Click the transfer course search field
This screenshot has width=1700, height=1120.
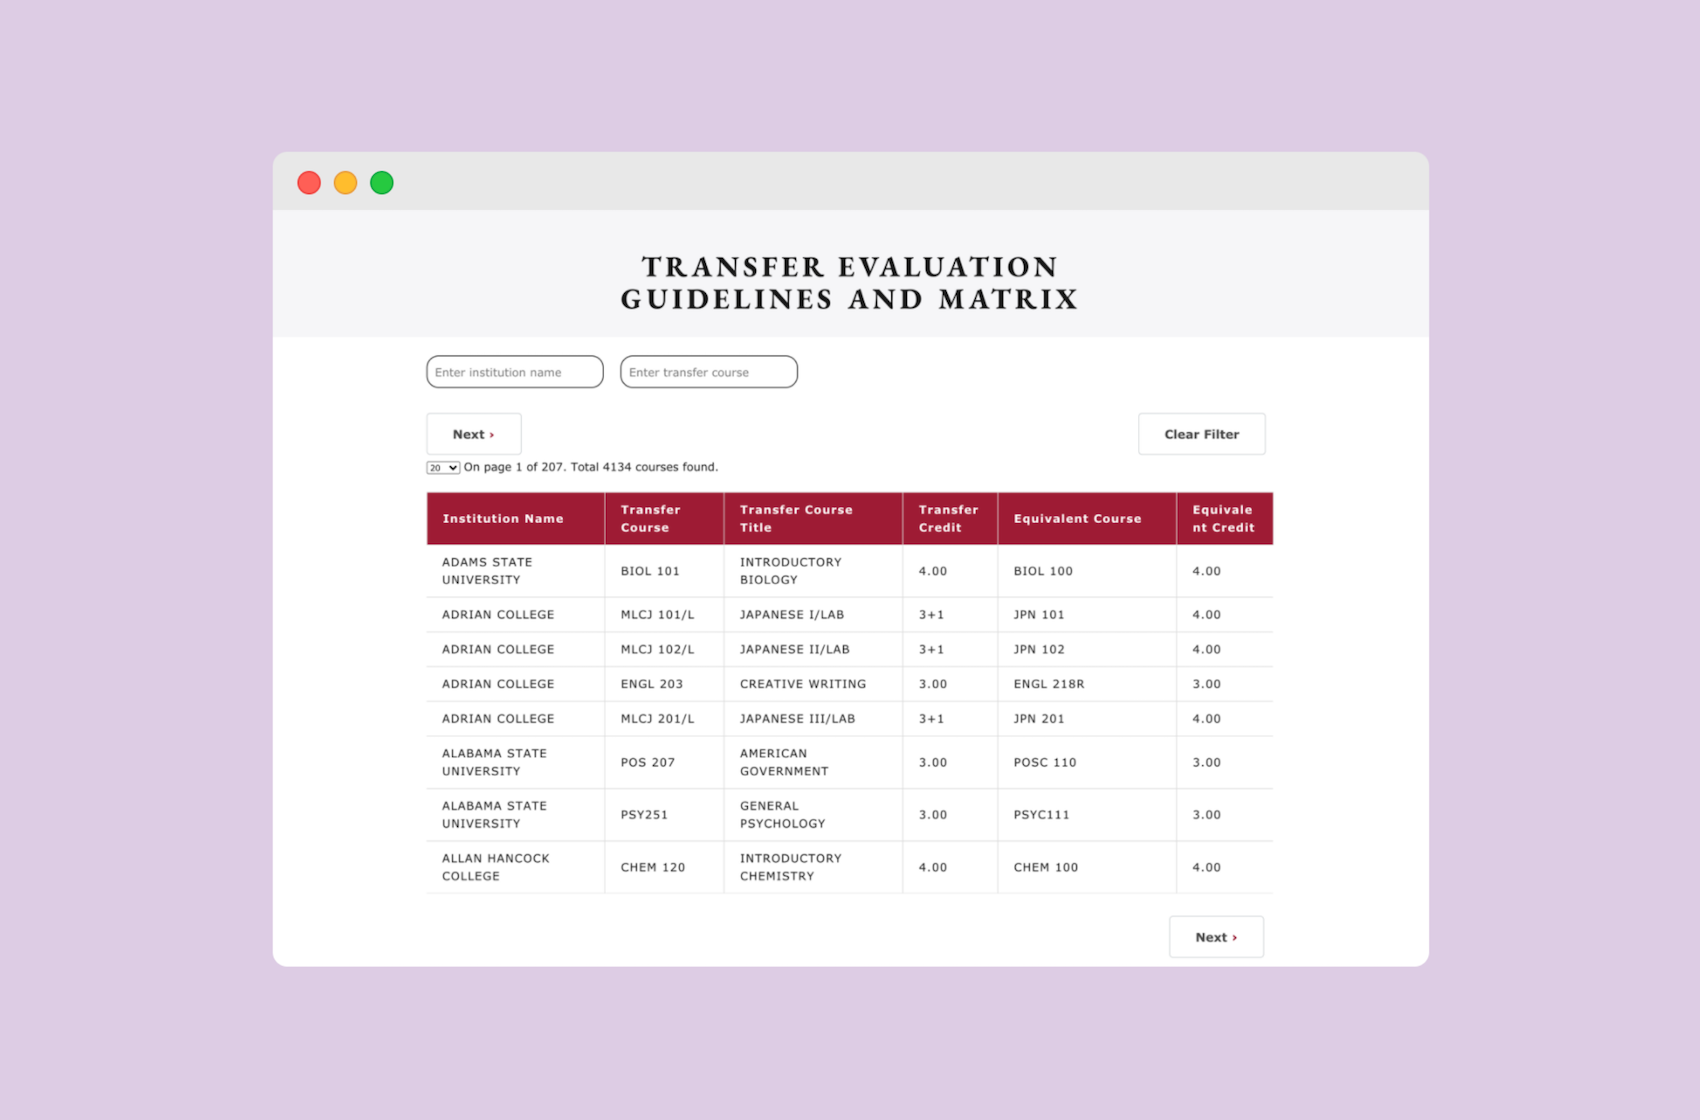(x=708, y=372)
